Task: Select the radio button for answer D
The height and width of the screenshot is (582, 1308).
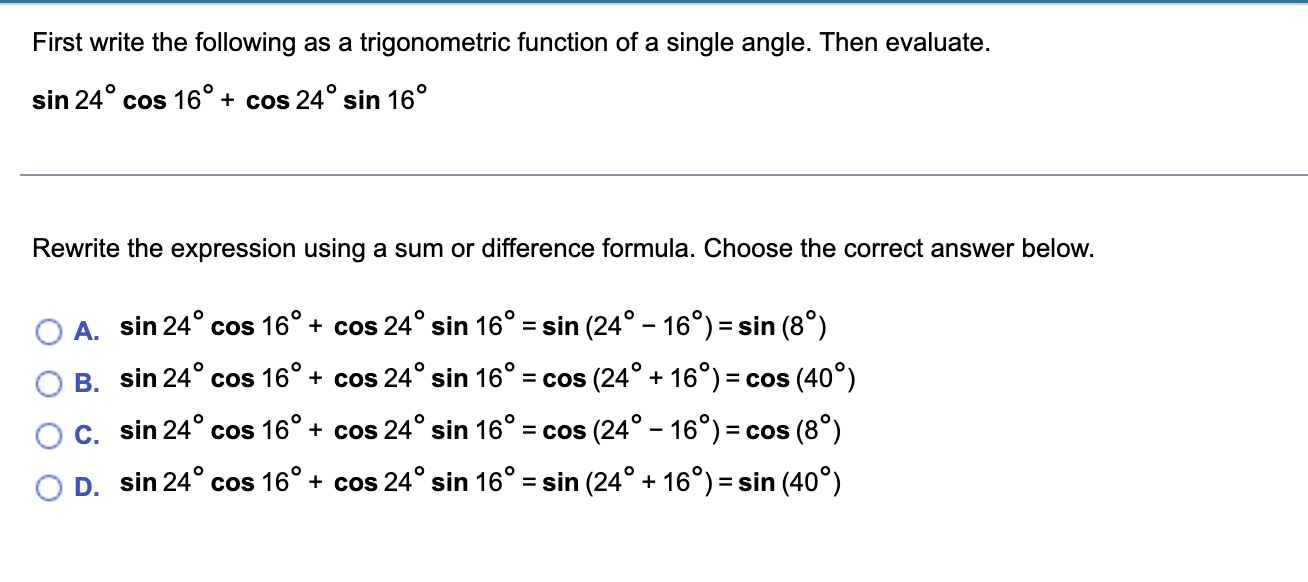Action: tap(48, 486)
